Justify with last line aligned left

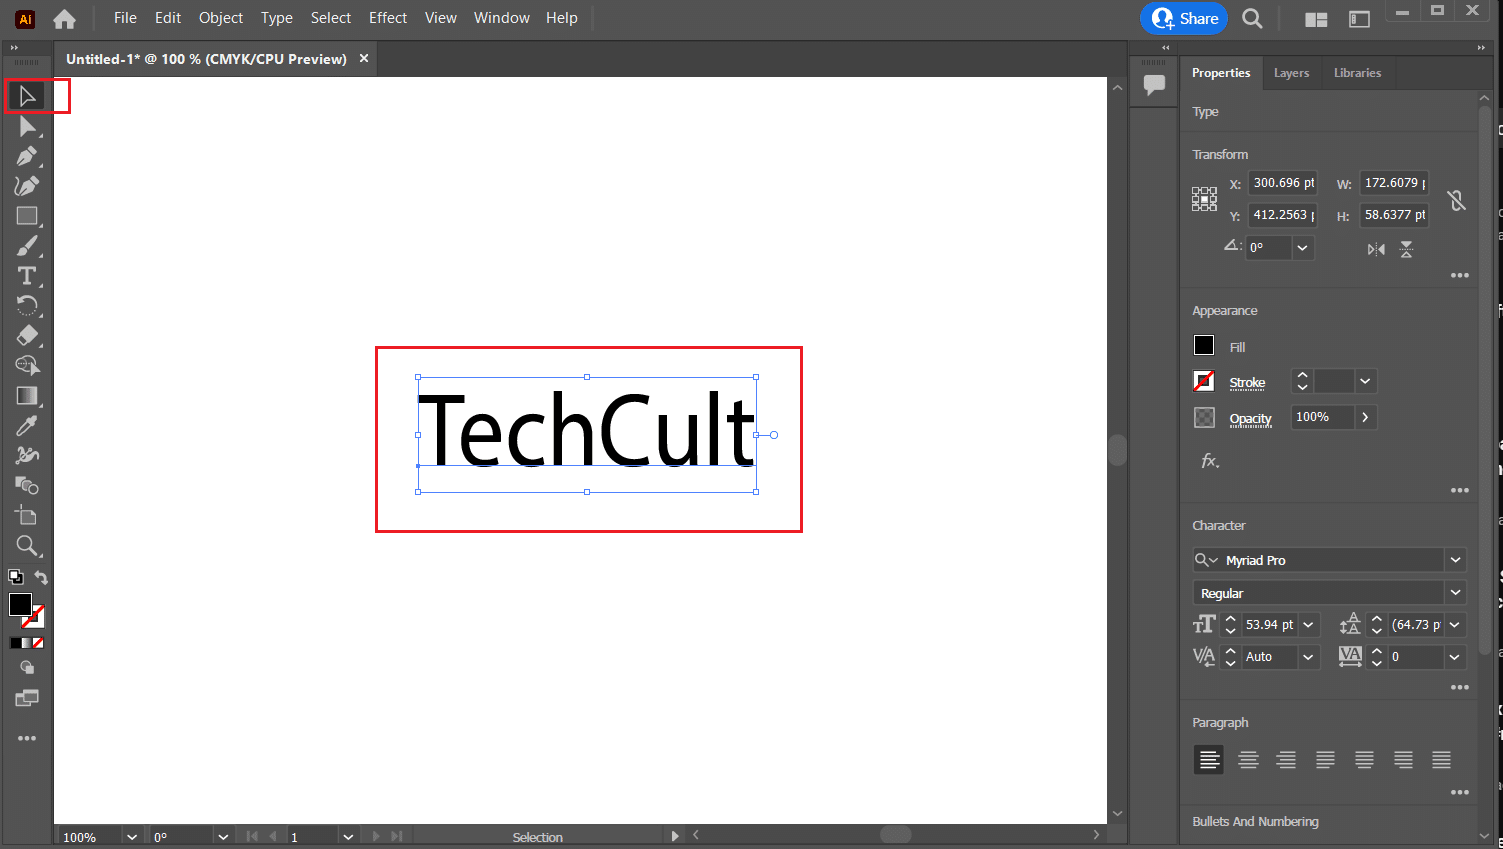1325,760
